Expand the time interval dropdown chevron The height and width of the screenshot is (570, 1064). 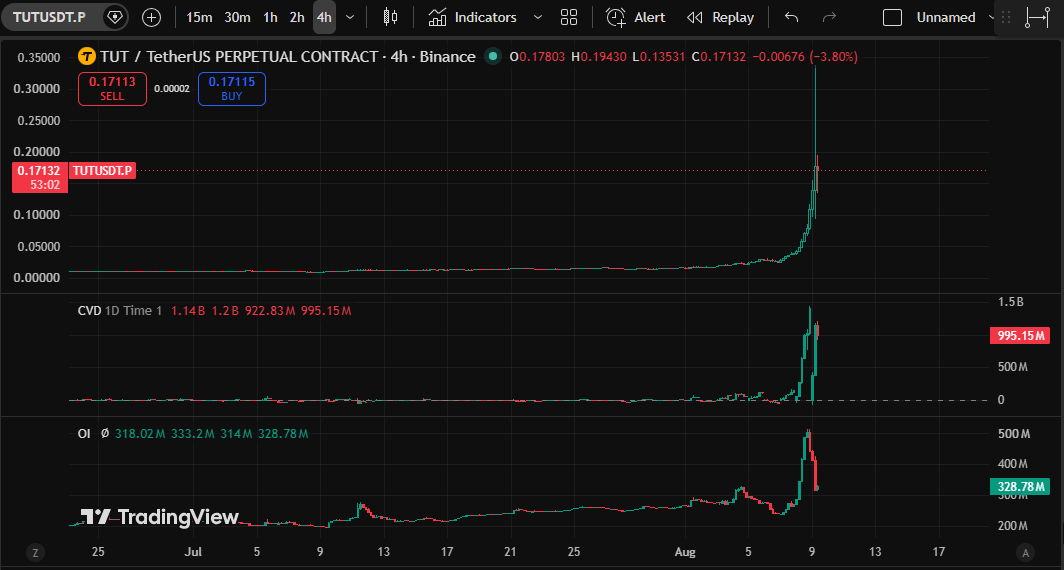(350, 18)
